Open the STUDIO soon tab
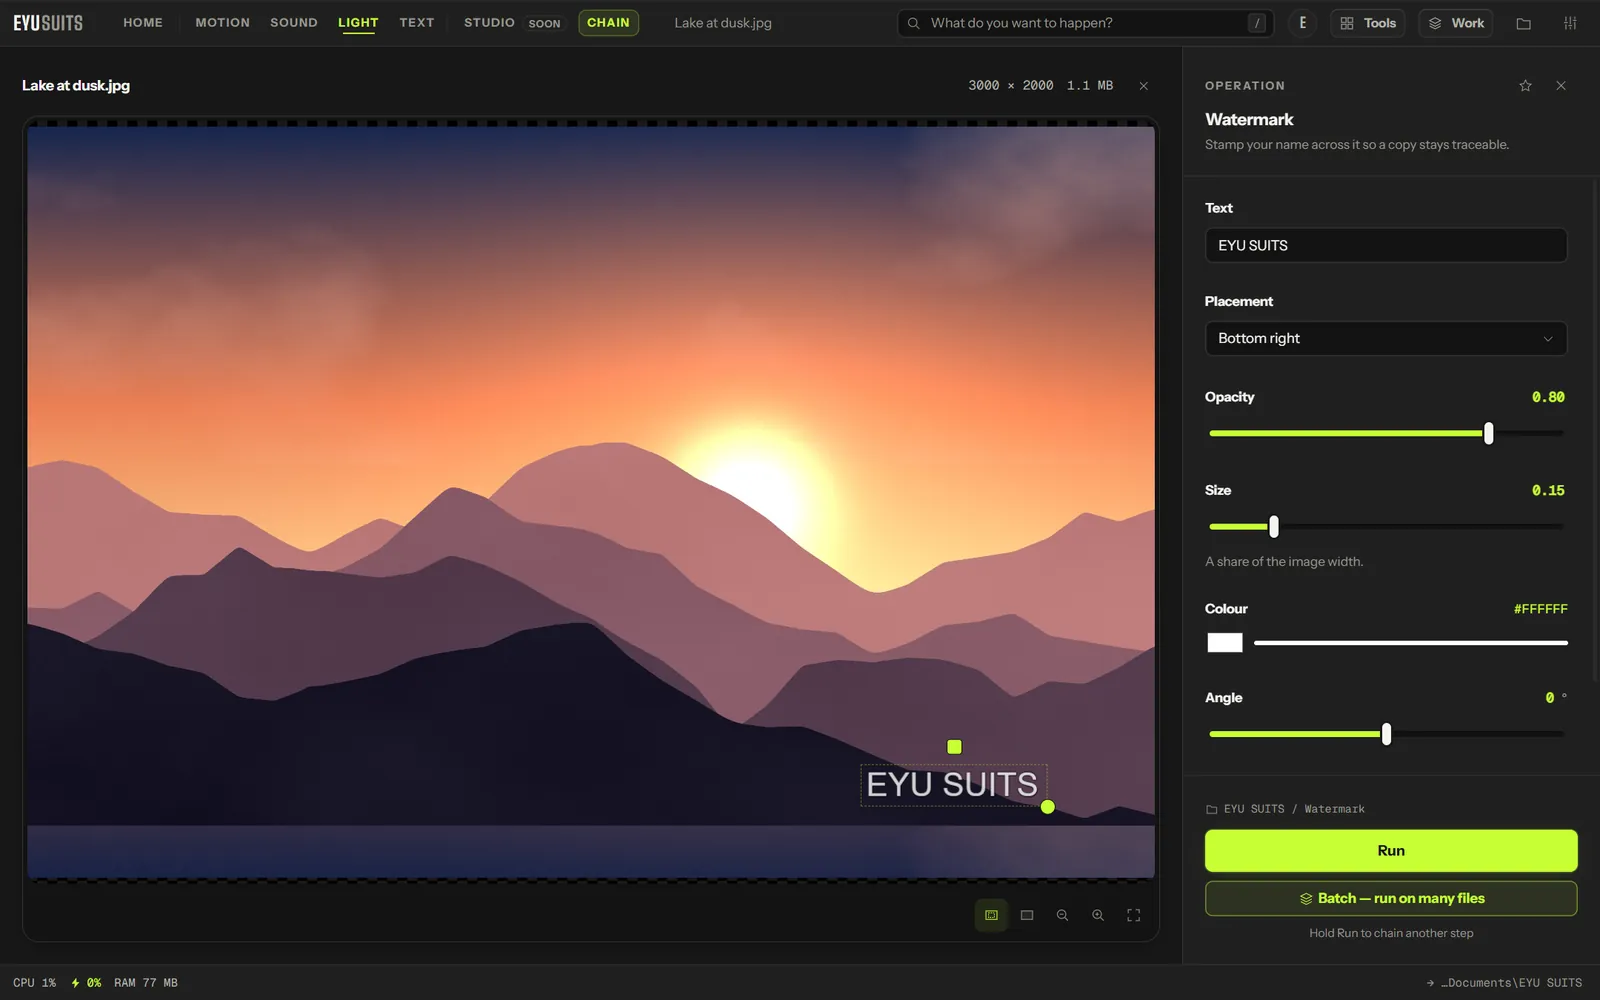 513,22
